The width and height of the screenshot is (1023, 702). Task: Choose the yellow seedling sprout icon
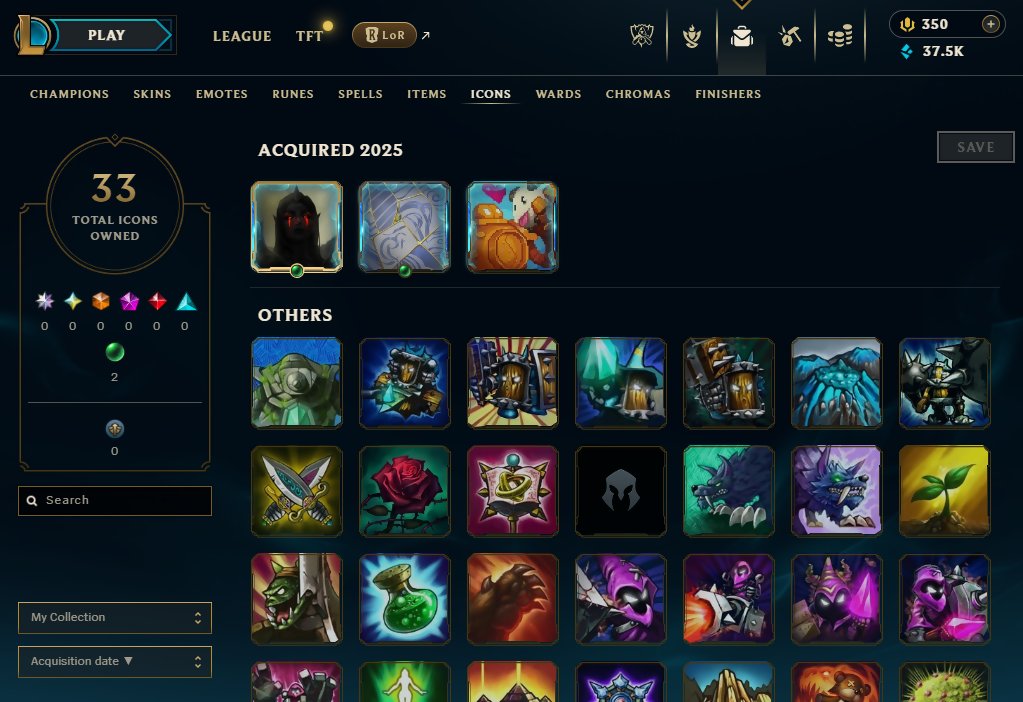[x=944, y=491]
